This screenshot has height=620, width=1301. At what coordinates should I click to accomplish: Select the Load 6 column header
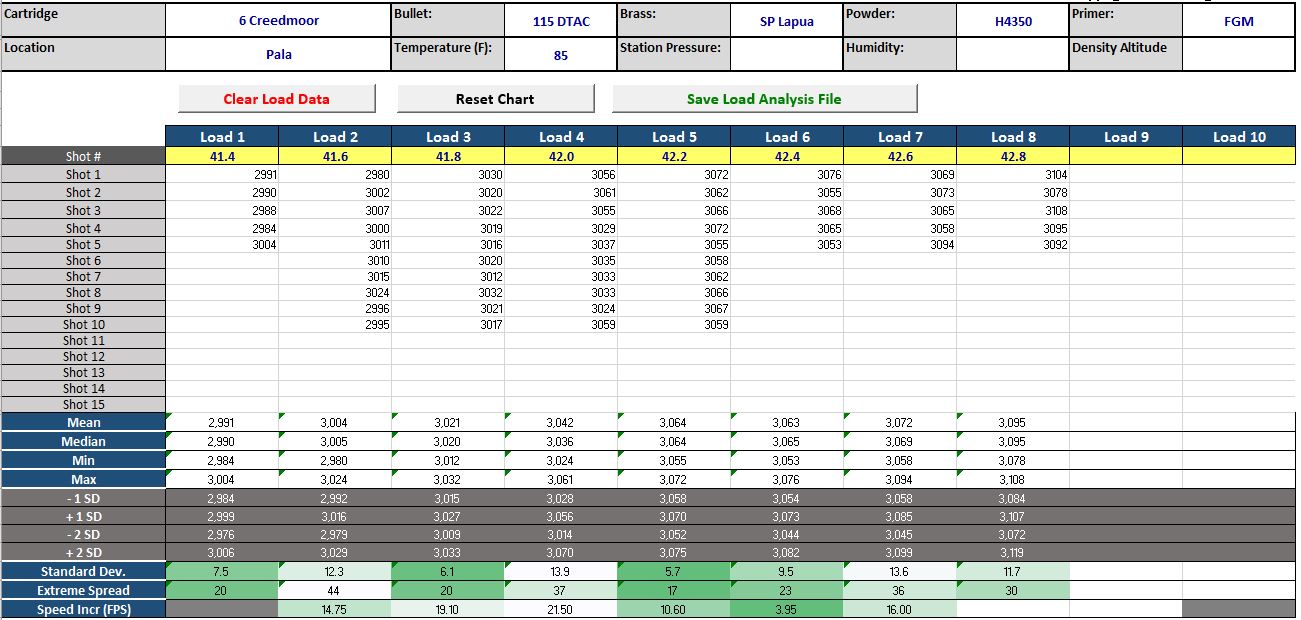(787, 137)
